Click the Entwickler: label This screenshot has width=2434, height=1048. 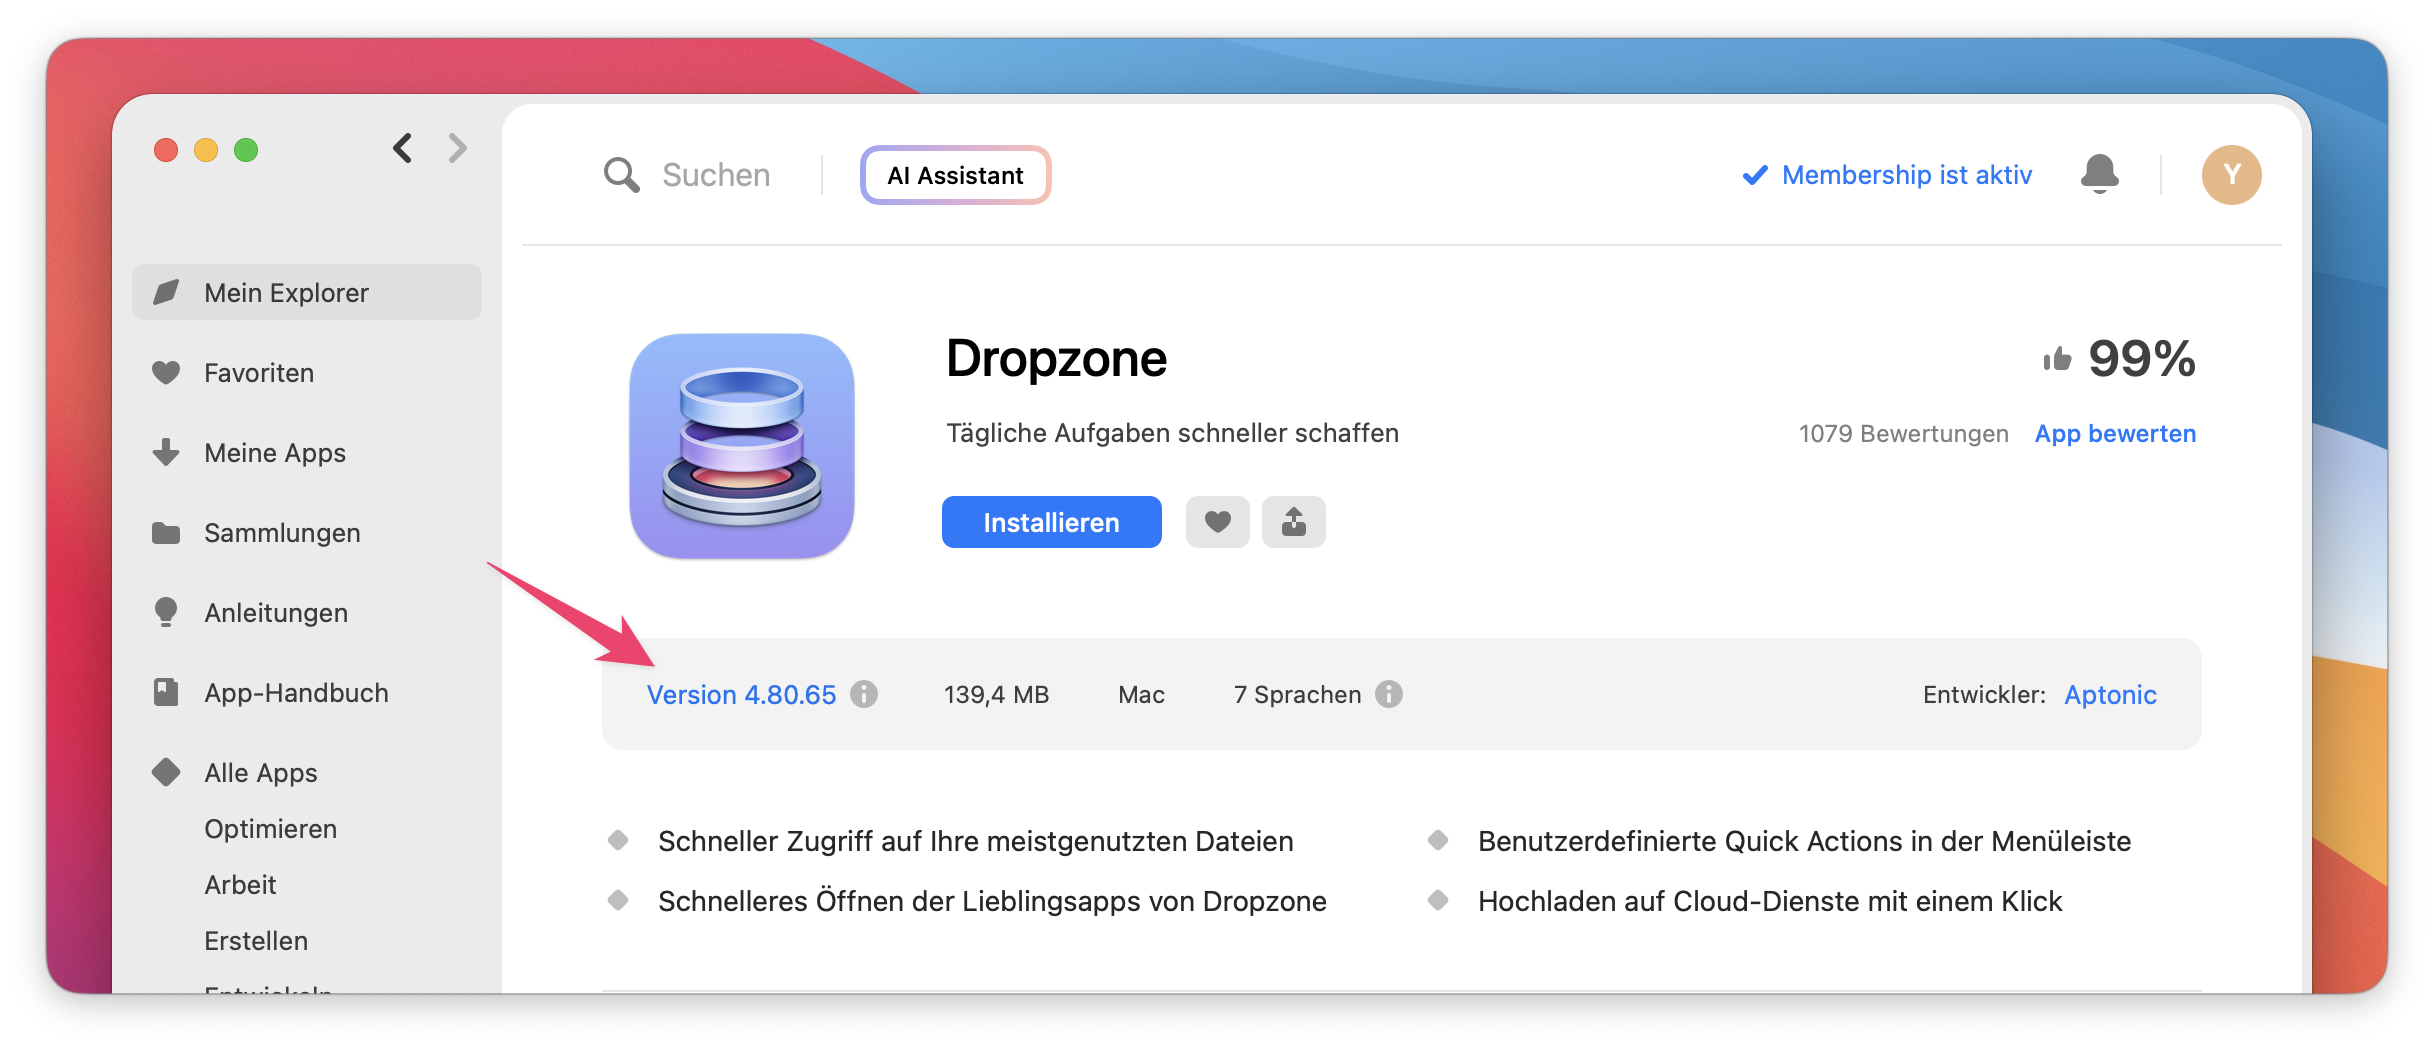pyautogui.click(x=1984, y=694)
